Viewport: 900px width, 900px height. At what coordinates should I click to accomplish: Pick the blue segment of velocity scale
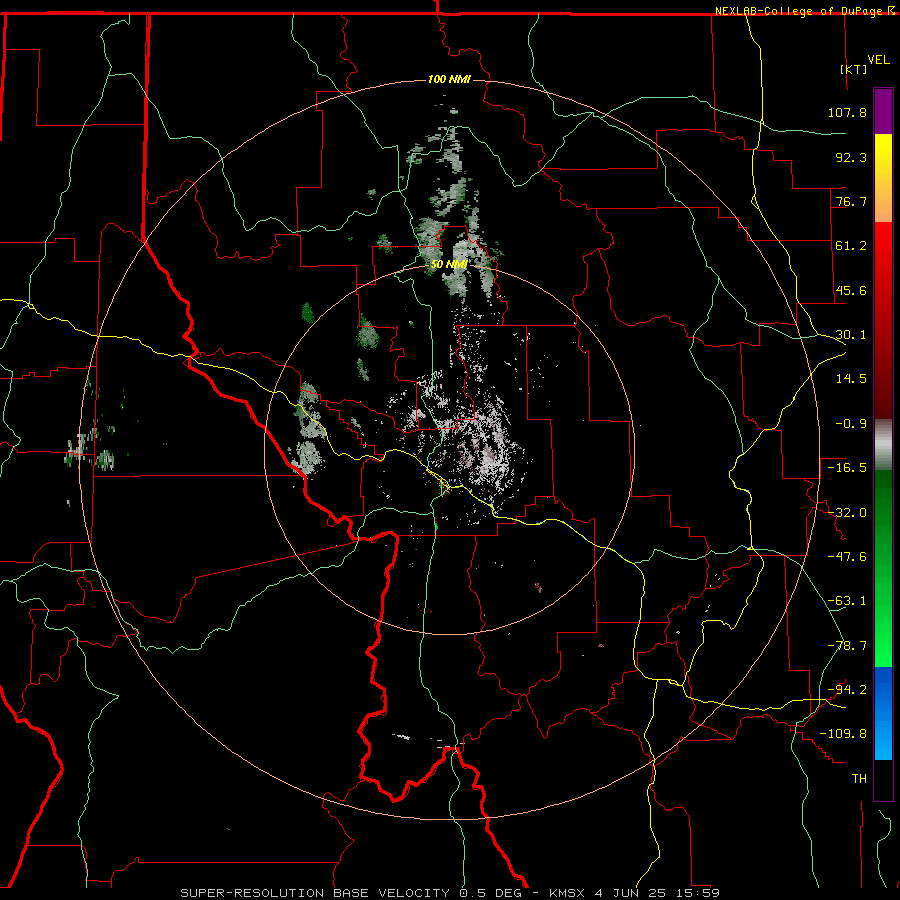[883, 713]
